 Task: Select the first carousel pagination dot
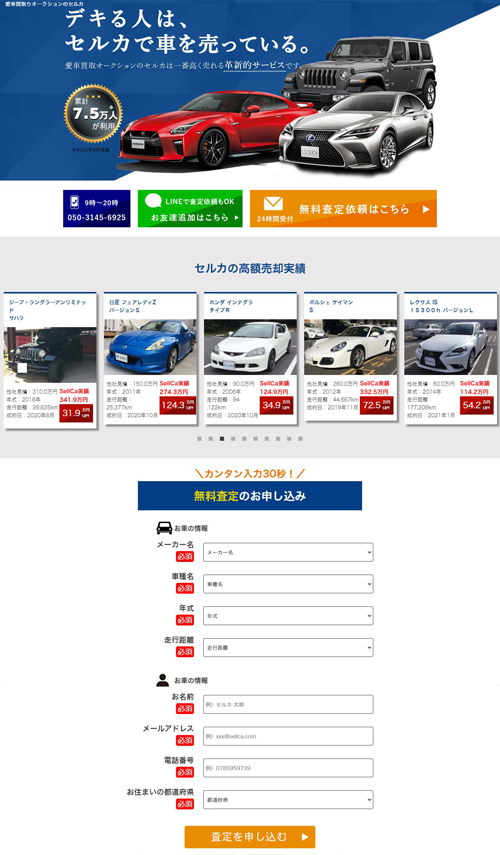(200, 438)
